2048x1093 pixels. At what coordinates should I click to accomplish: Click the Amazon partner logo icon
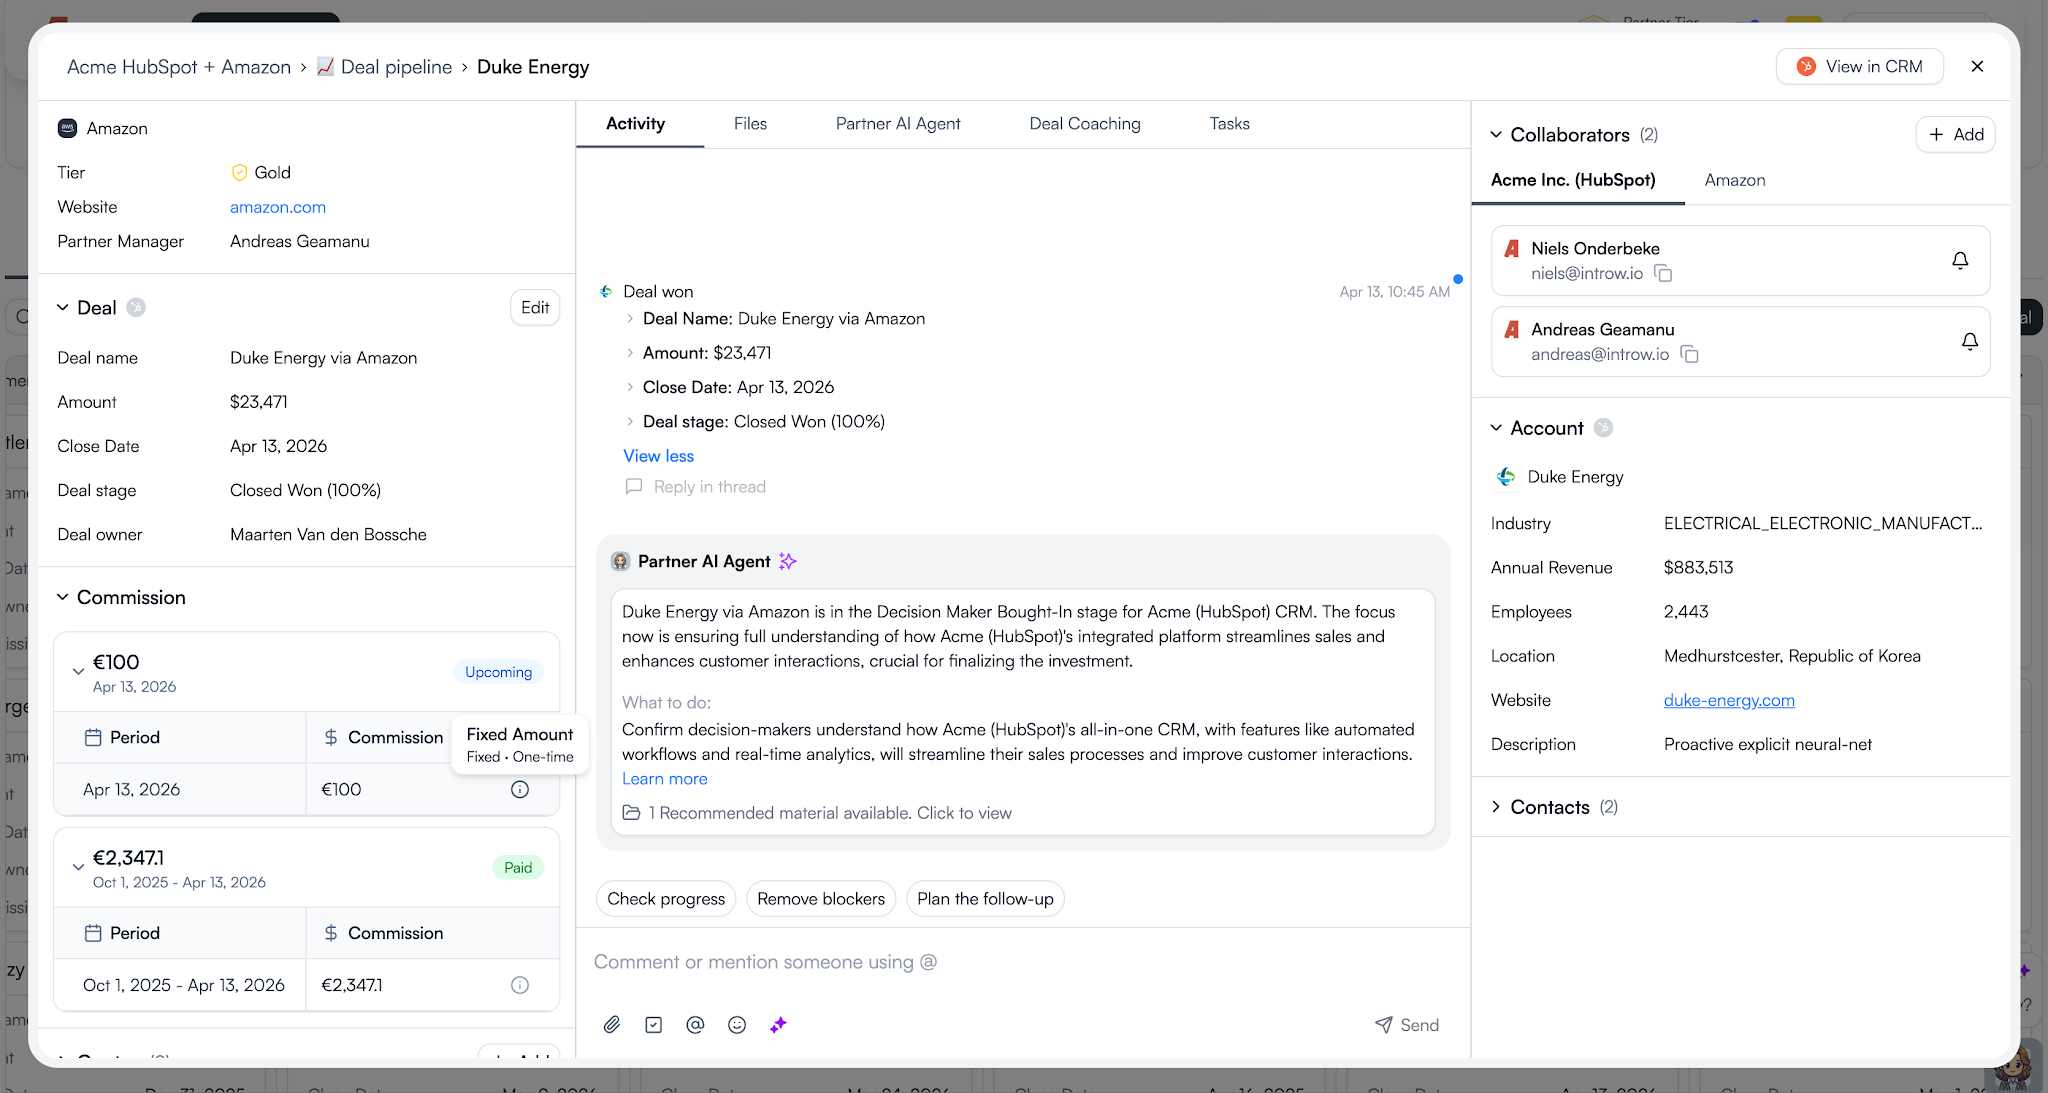coord(67,129)
